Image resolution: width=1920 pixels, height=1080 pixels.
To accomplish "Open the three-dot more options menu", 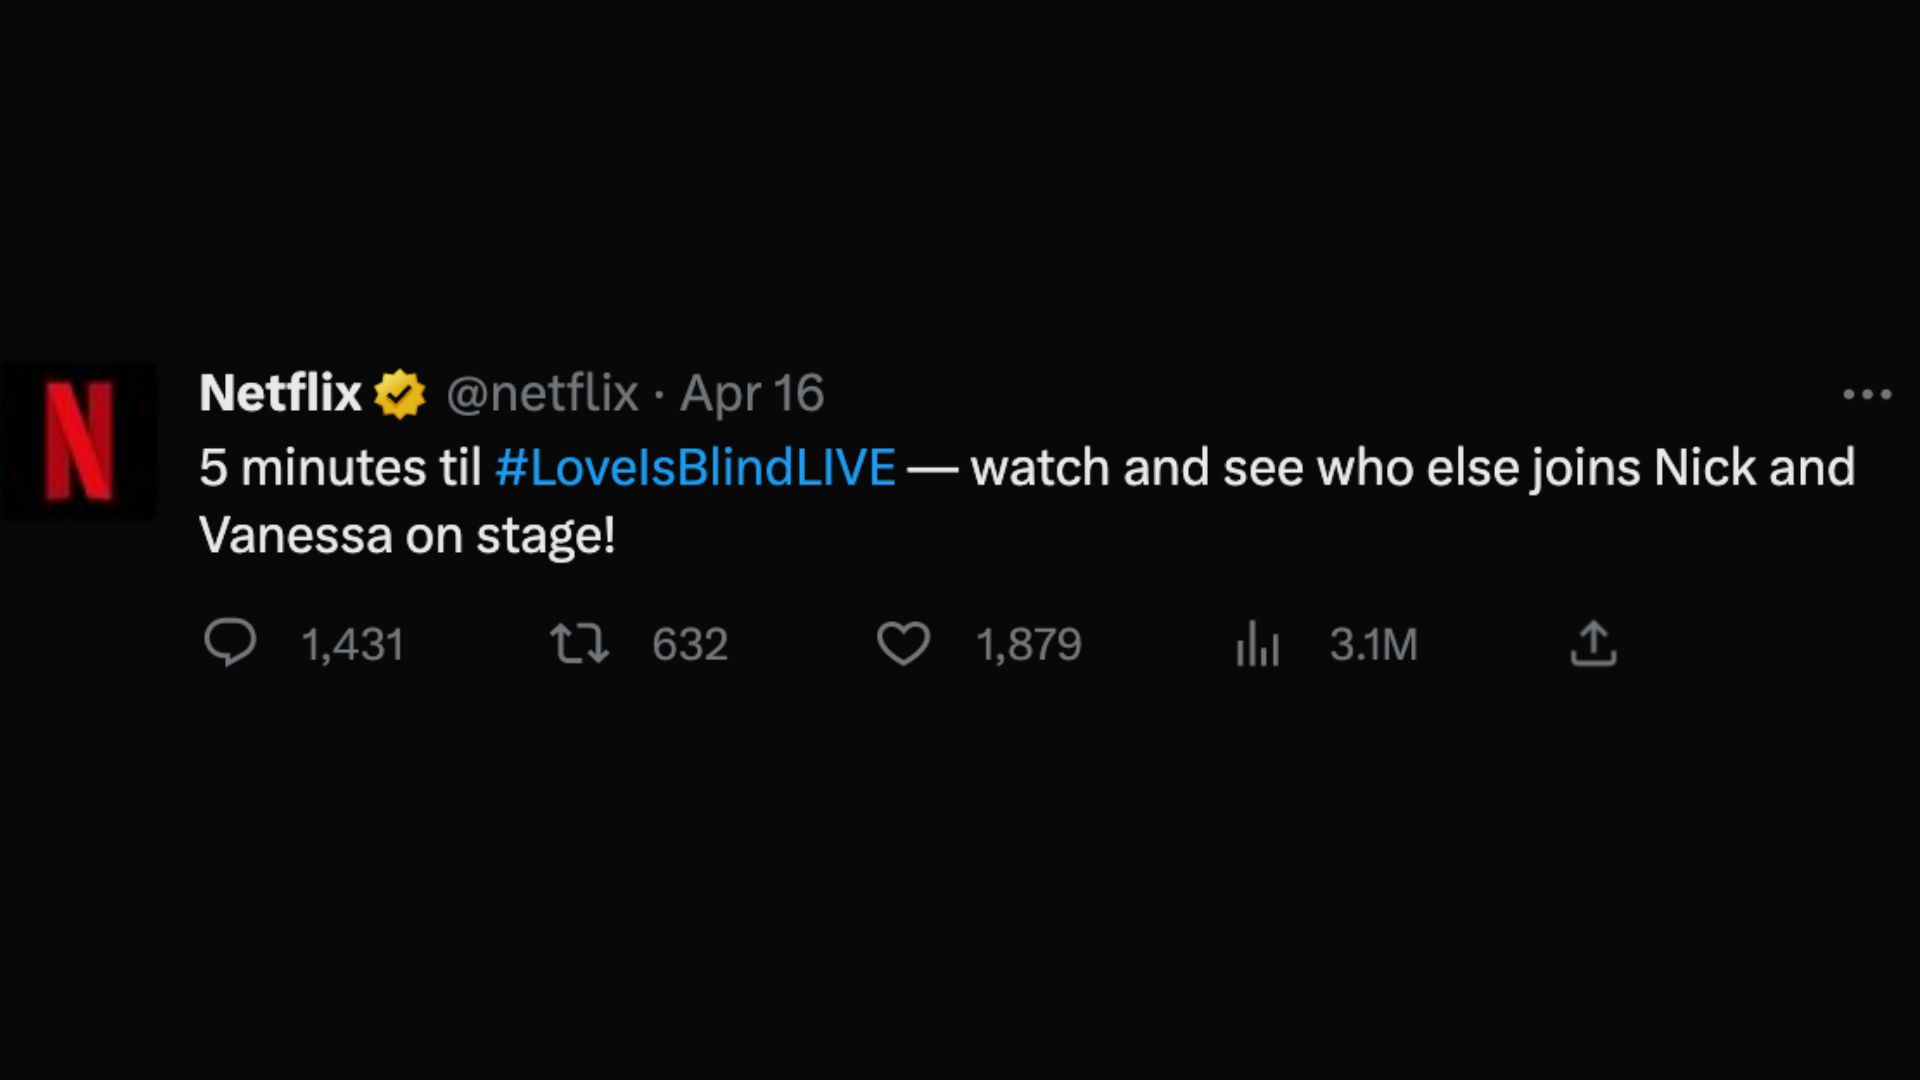I will point(1866,395).
